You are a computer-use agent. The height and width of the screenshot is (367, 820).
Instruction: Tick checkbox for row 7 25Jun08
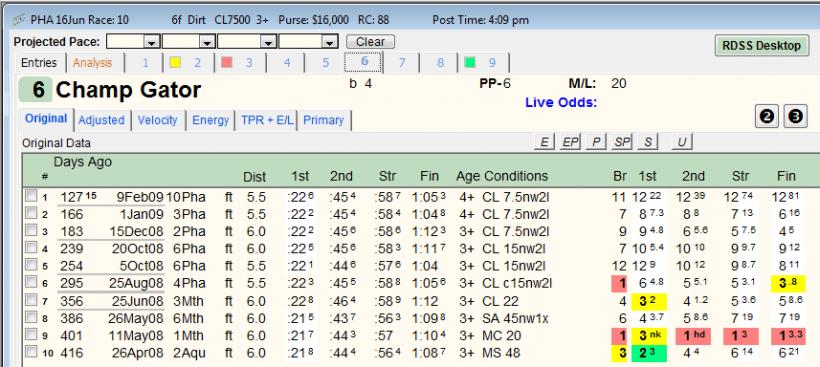tap(32, 300)
